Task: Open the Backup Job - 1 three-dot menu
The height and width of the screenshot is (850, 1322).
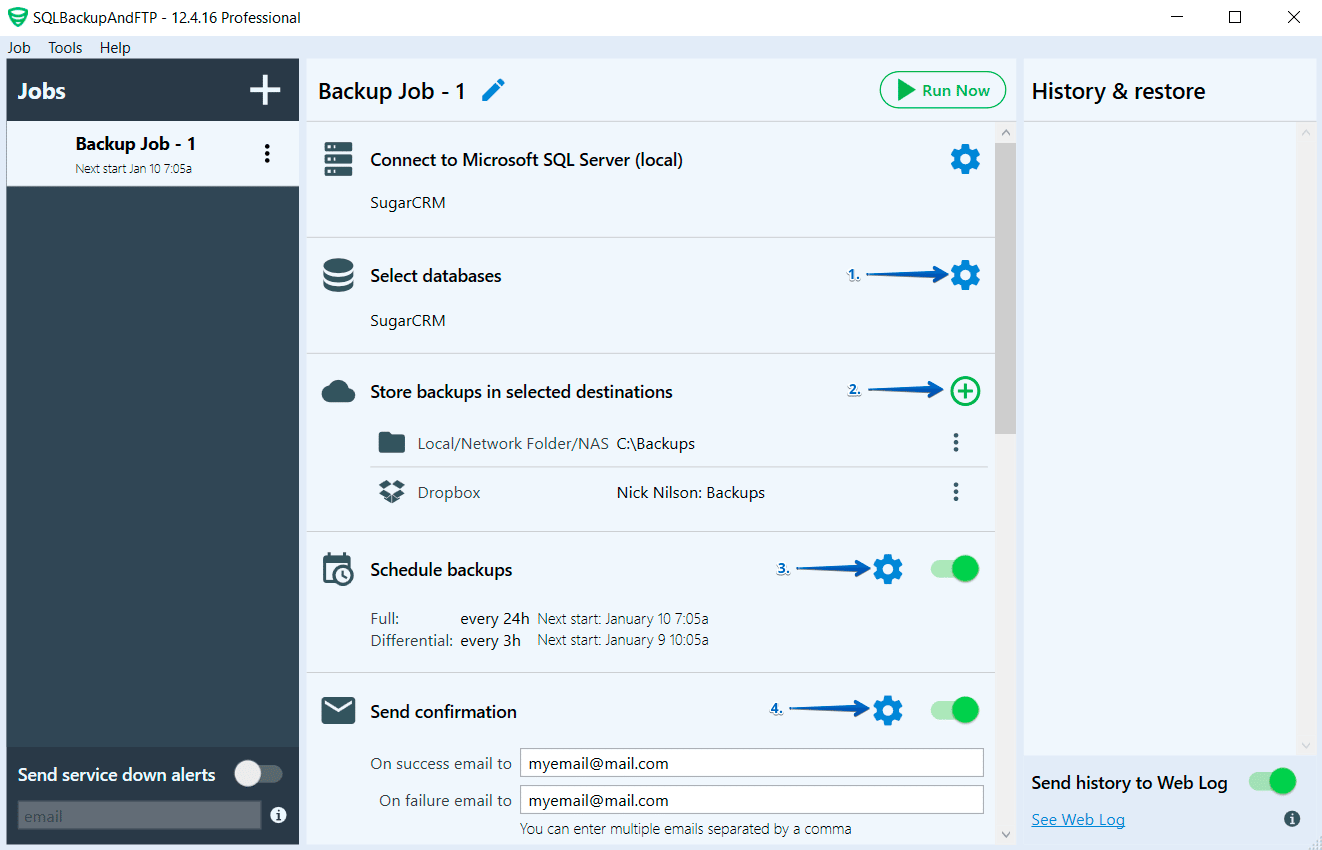Action: [267, 153]
